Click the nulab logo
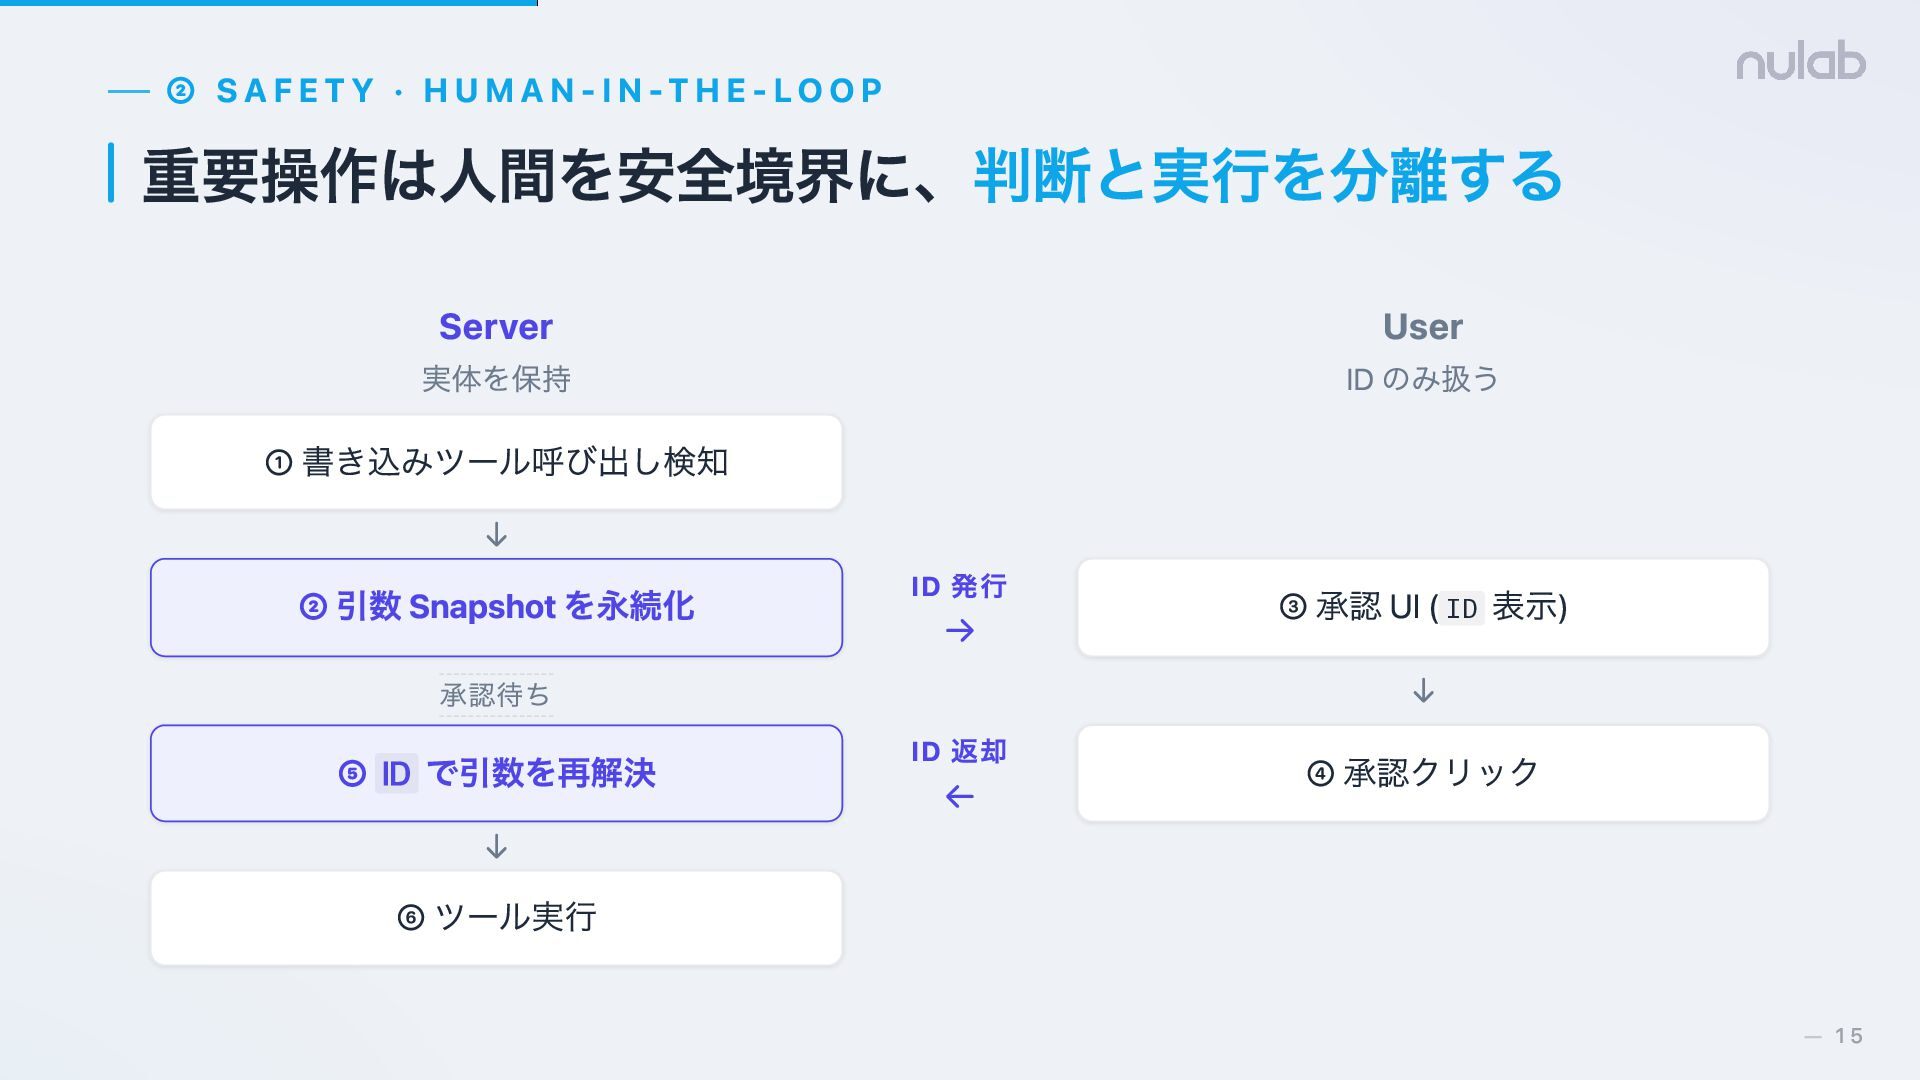 pos(1800,63)
